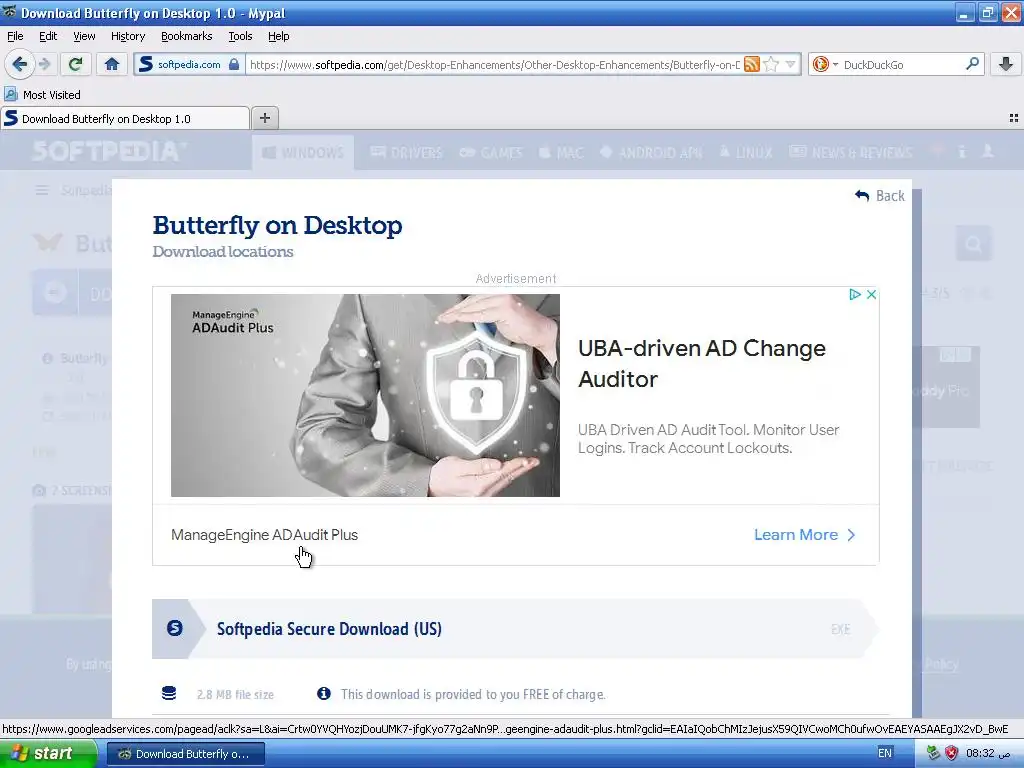The width and height of the screenshot is (1024, 768).
Task: Select the Download Butterfly on Desktop tab
Action: tap(125, 118)
